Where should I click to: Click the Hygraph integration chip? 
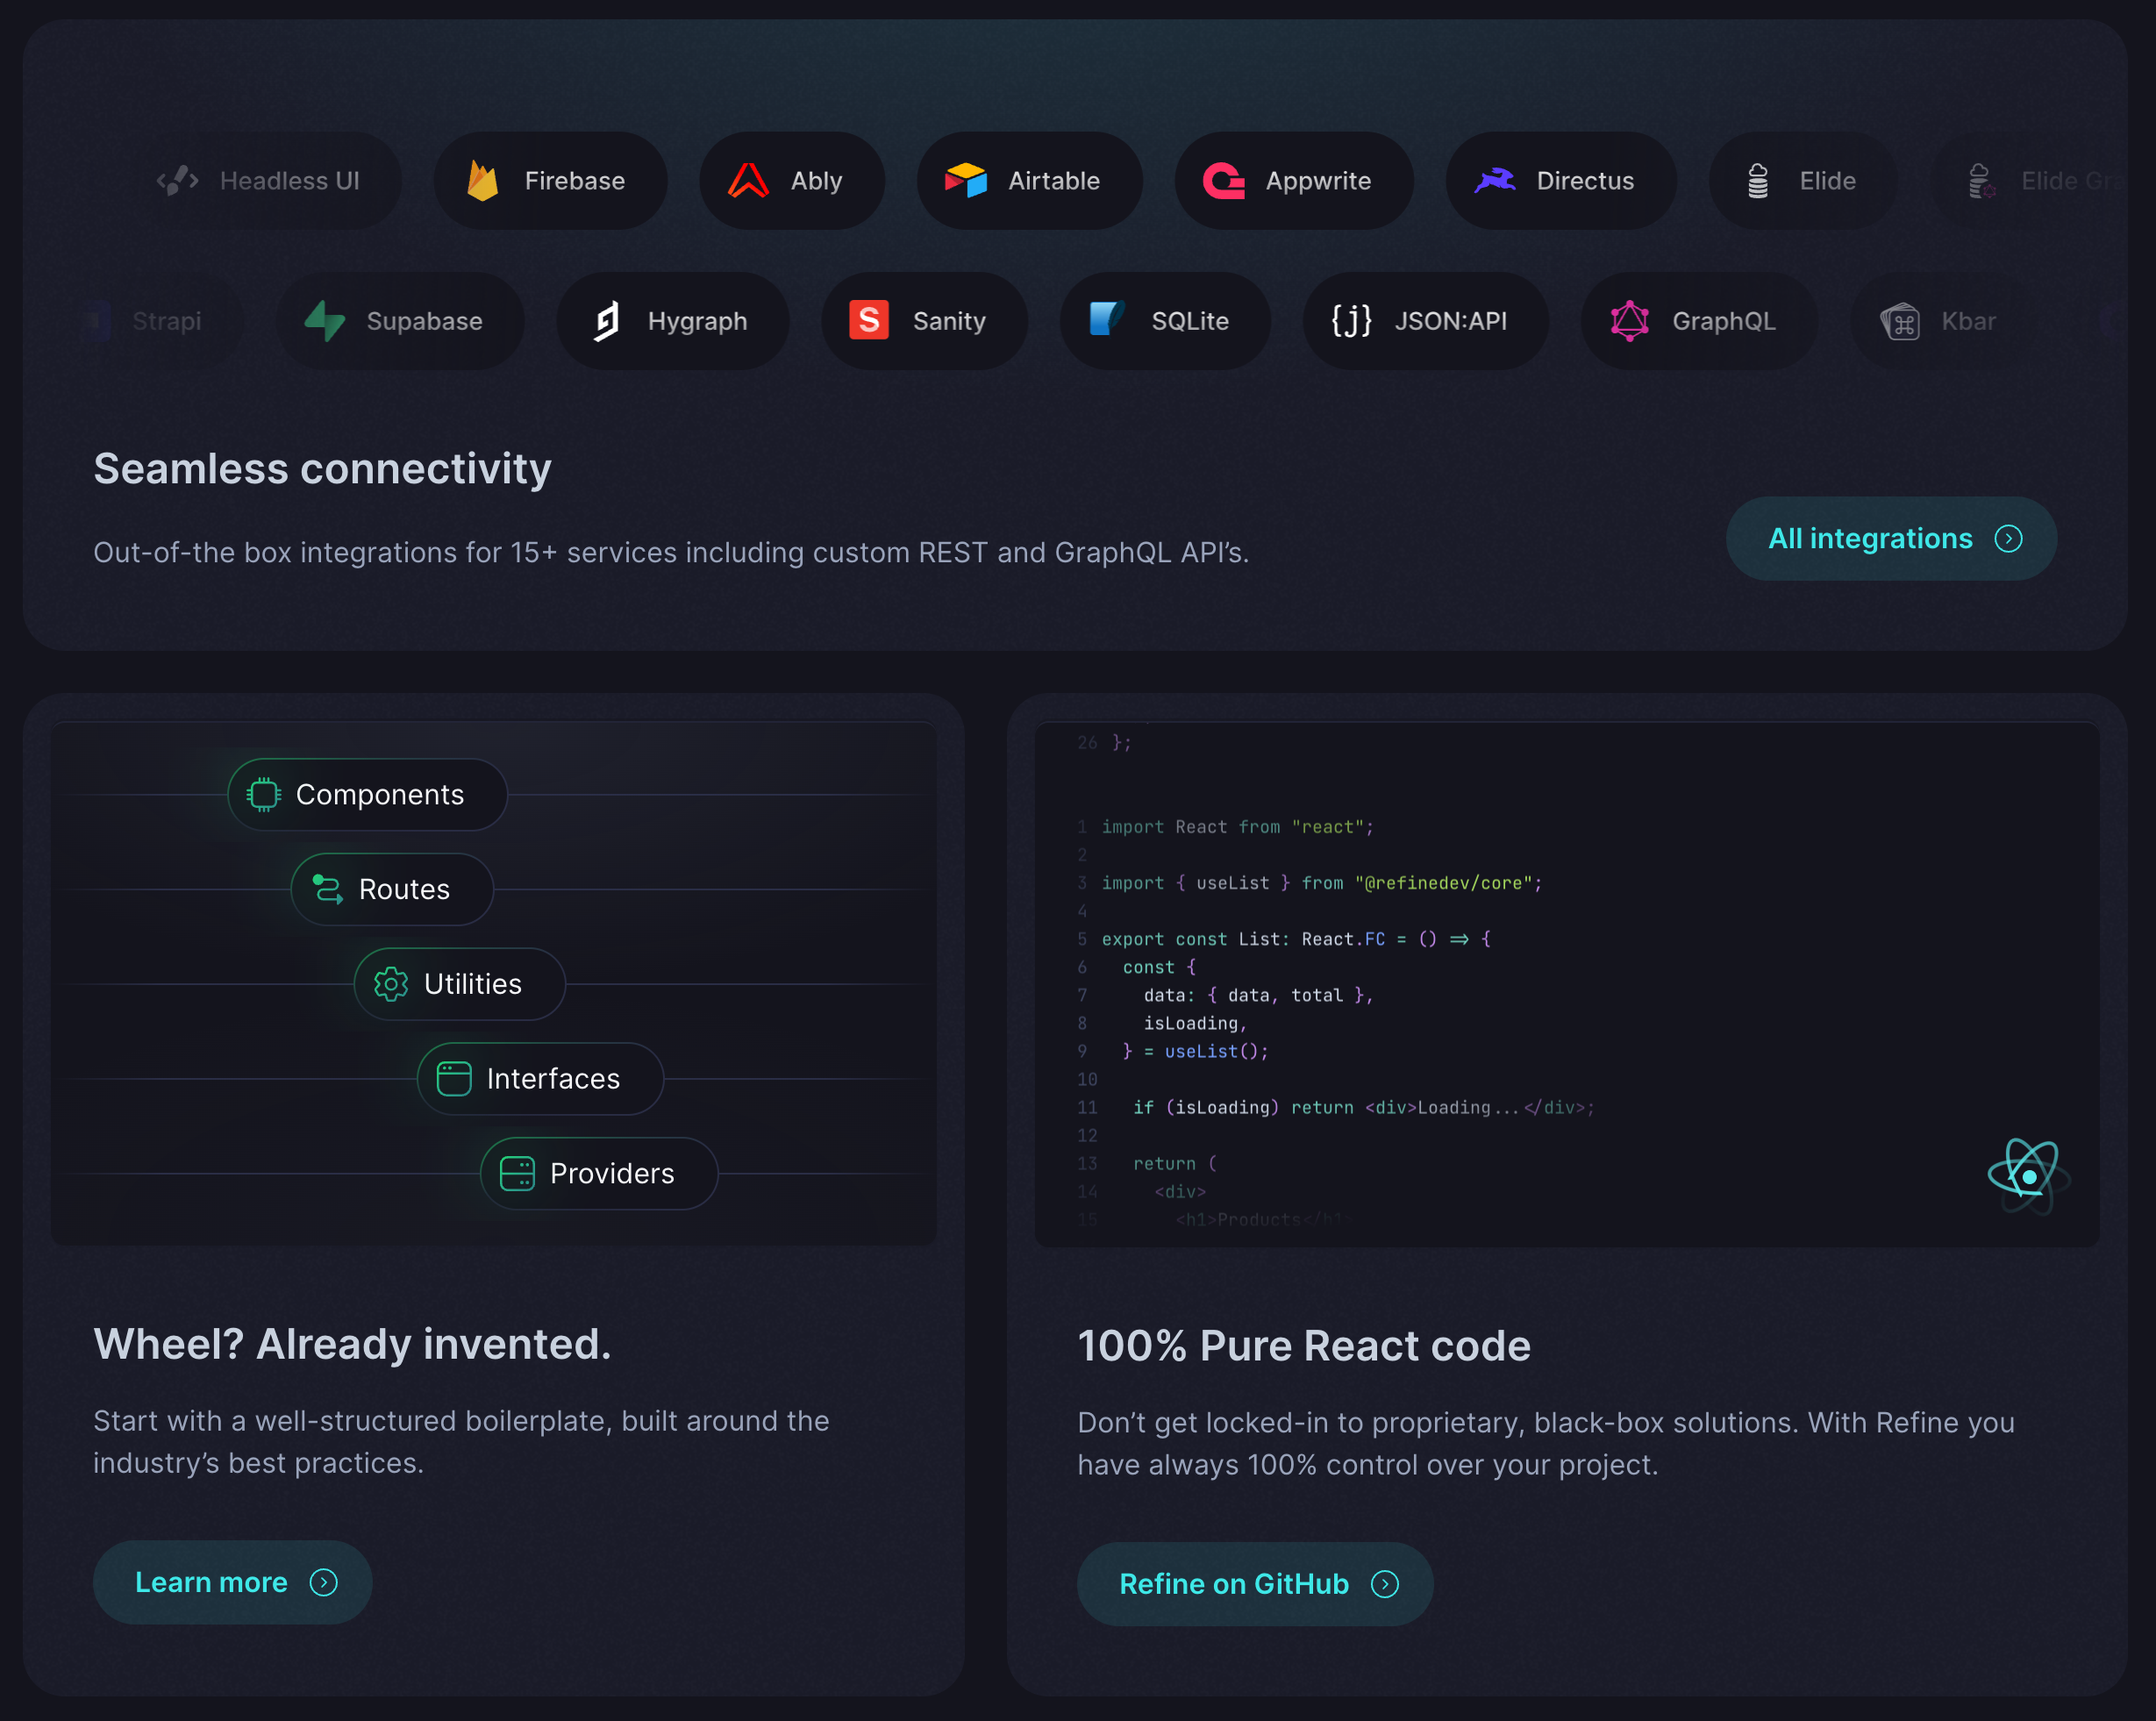(x=673, y=321)
